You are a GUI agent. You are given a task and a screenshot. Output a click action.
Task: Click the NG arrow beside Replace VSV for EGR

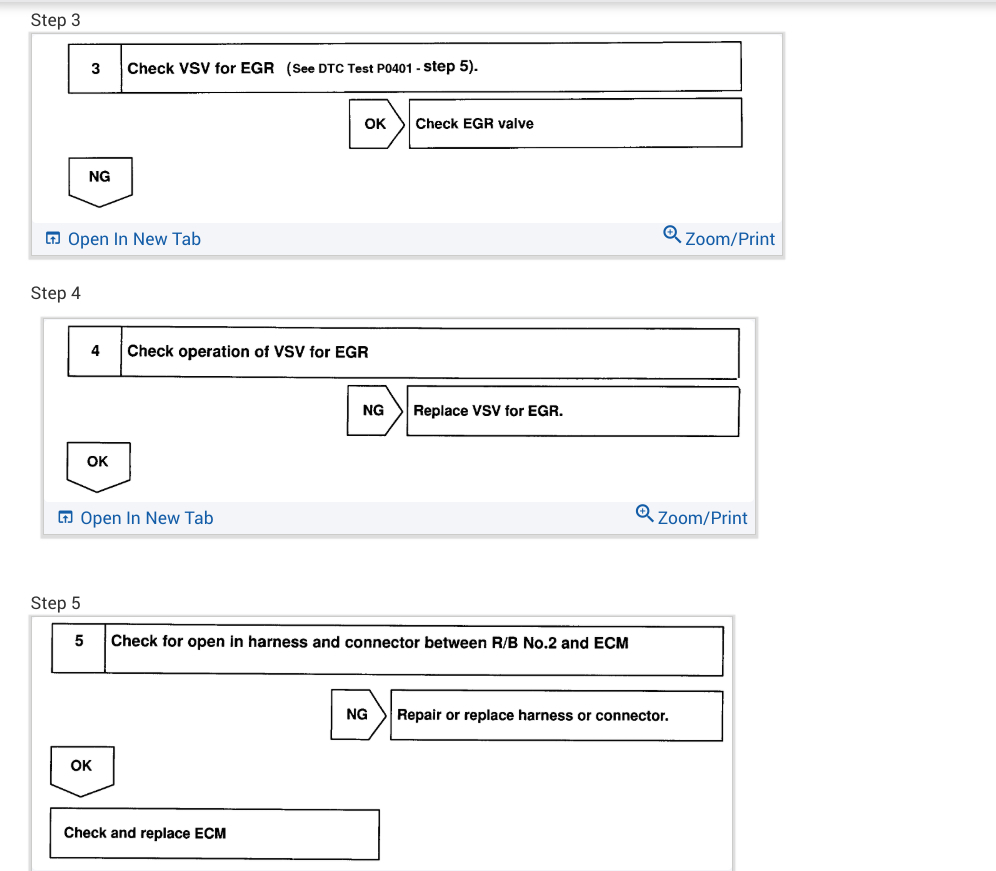(375, 411)
